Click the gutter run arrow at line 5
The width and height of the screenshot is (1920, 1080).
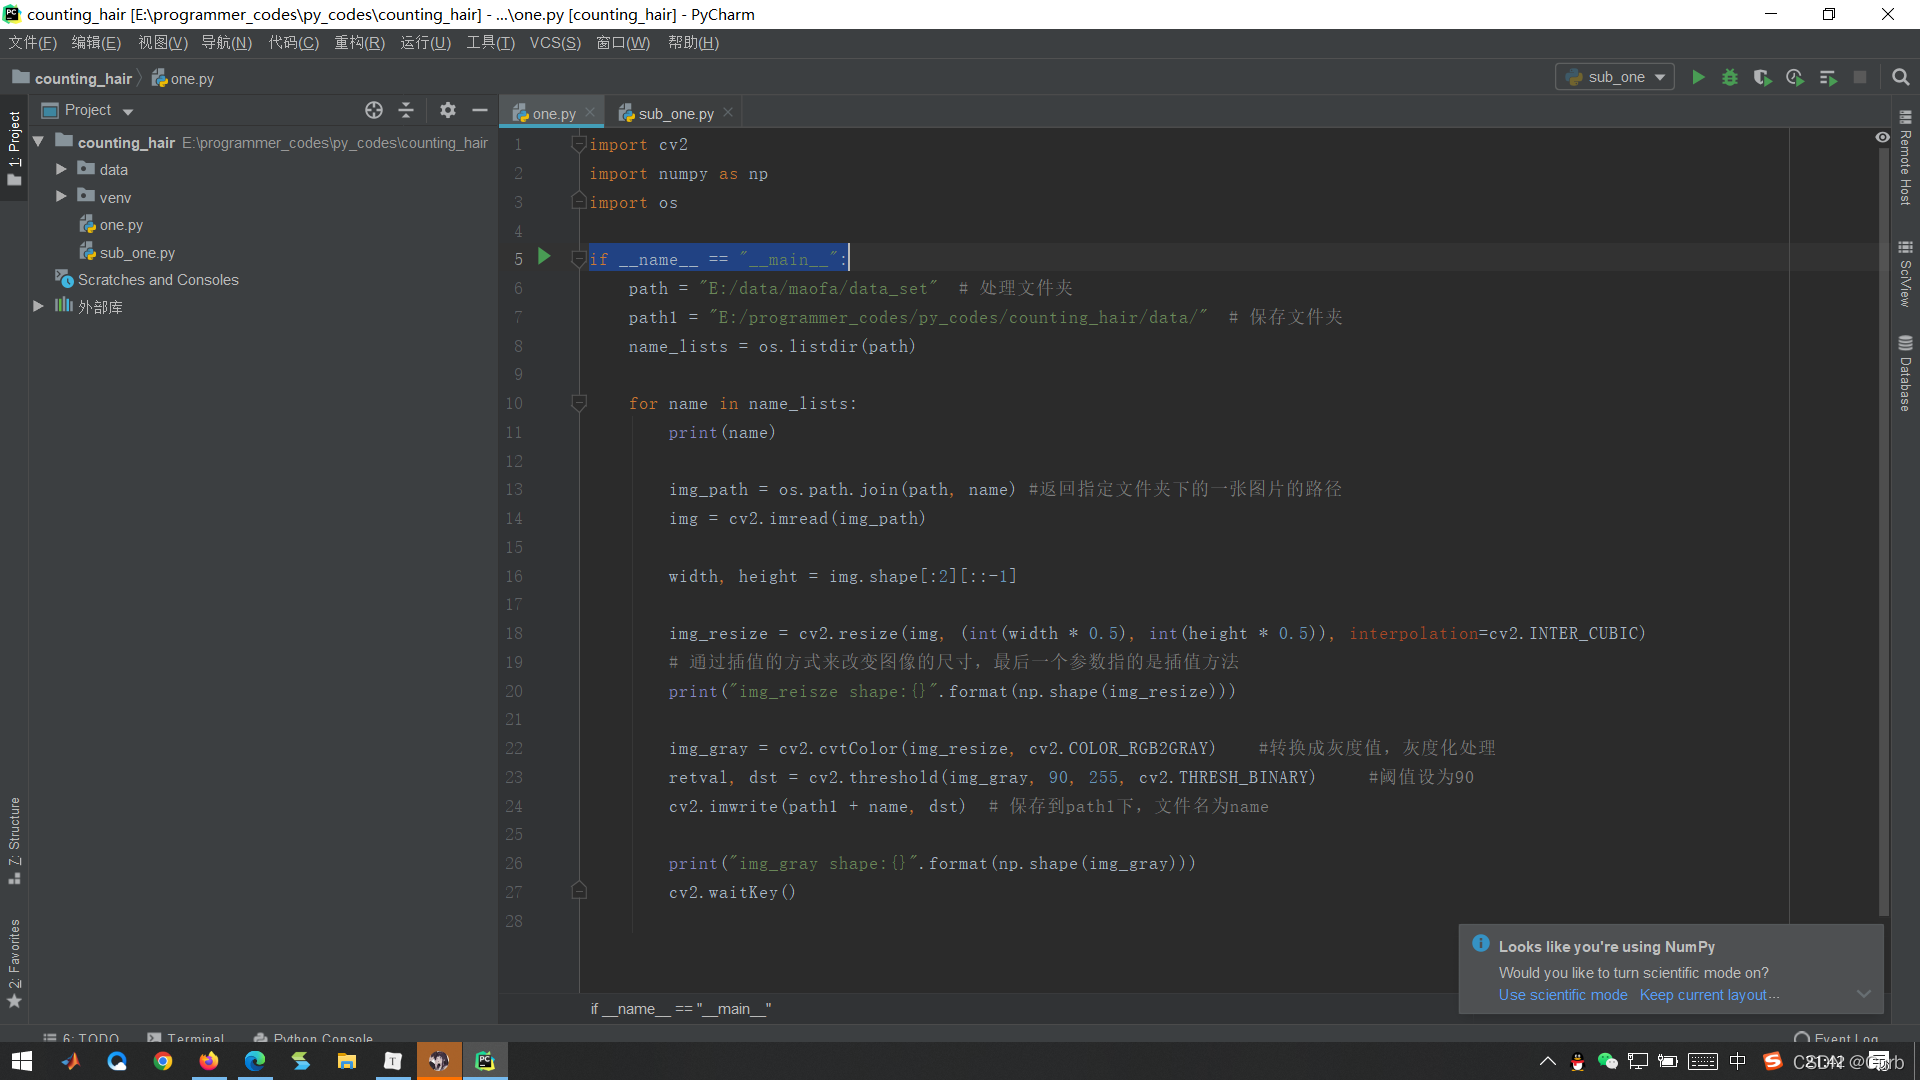(544, 257)
